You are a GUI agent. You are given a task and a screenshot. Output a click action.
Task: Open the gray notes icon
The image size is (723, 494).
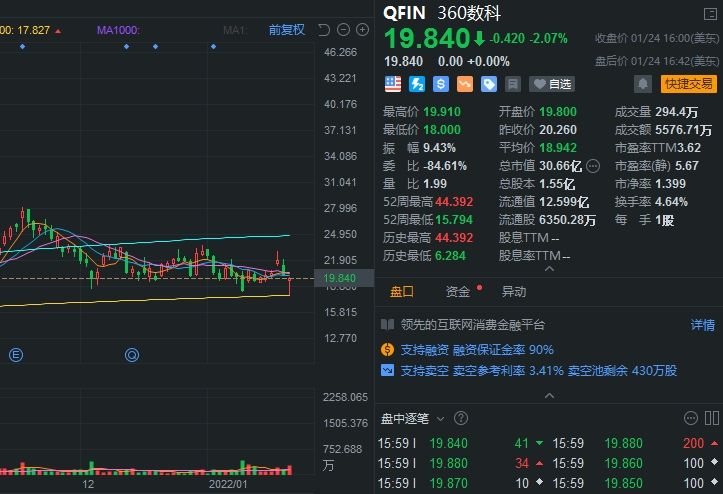point(512,84)
